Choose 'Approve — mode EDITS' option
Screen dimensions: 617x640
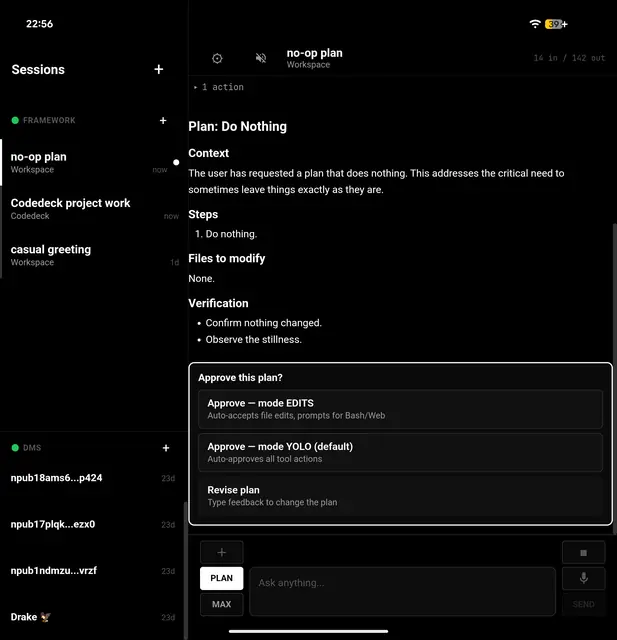(x=400, y=409)
